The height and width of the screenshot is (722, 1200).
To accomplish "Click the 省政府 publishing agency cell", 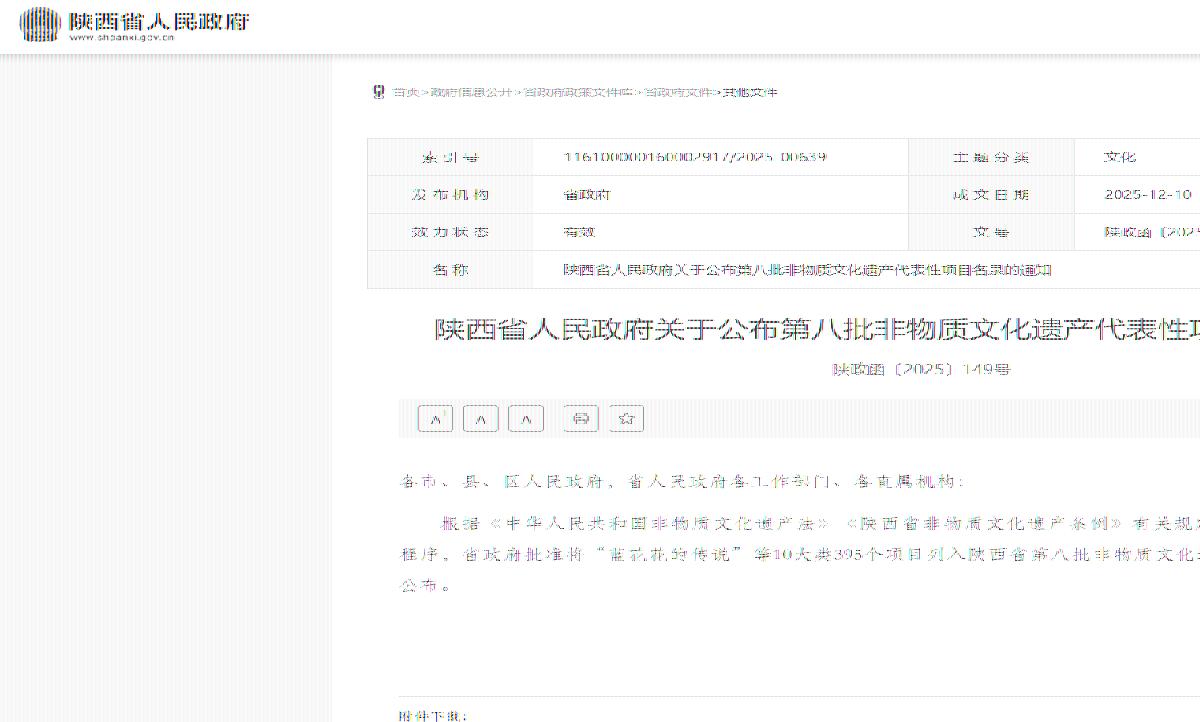I will (x=587, y=195).
